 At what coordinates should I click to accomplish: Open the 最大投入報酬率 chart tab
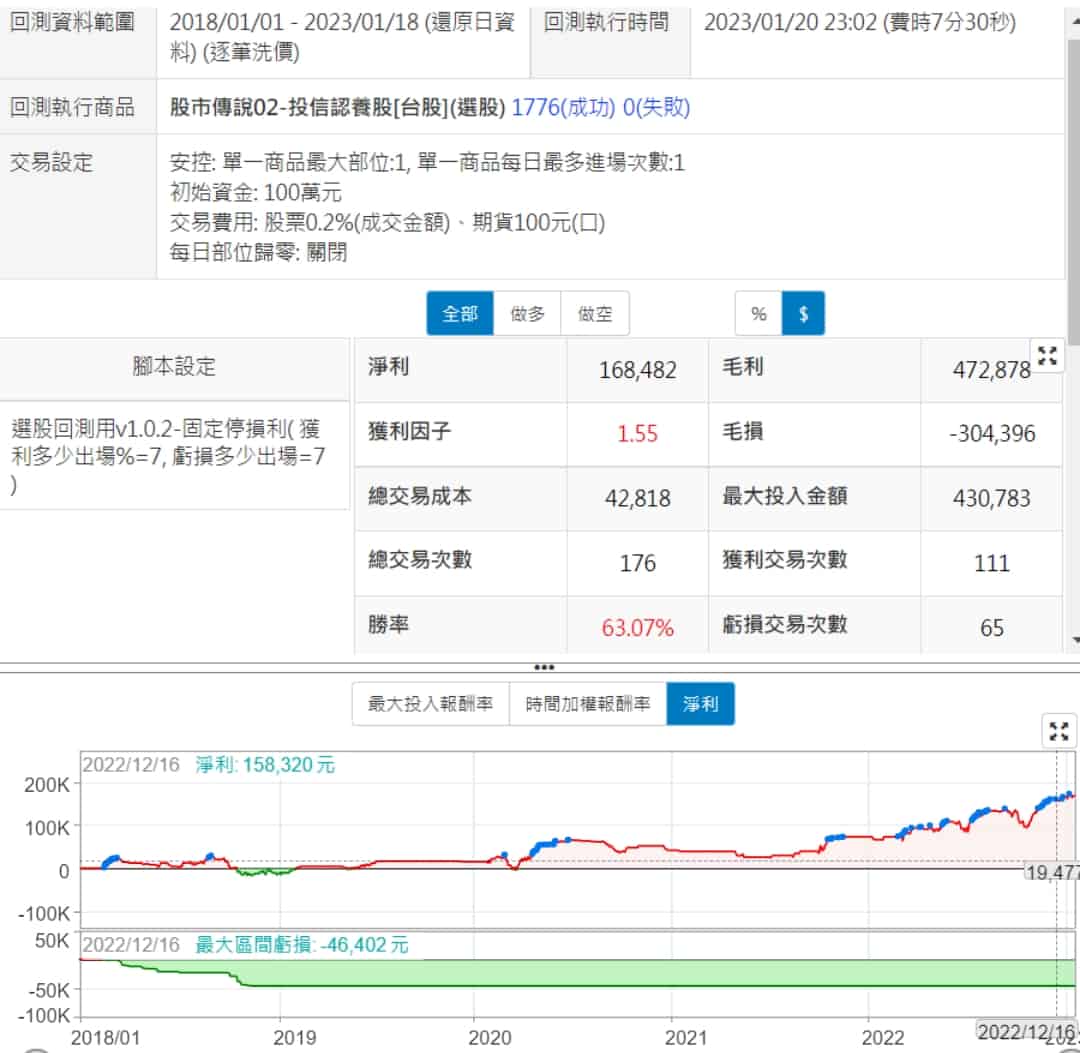point(431,704)
